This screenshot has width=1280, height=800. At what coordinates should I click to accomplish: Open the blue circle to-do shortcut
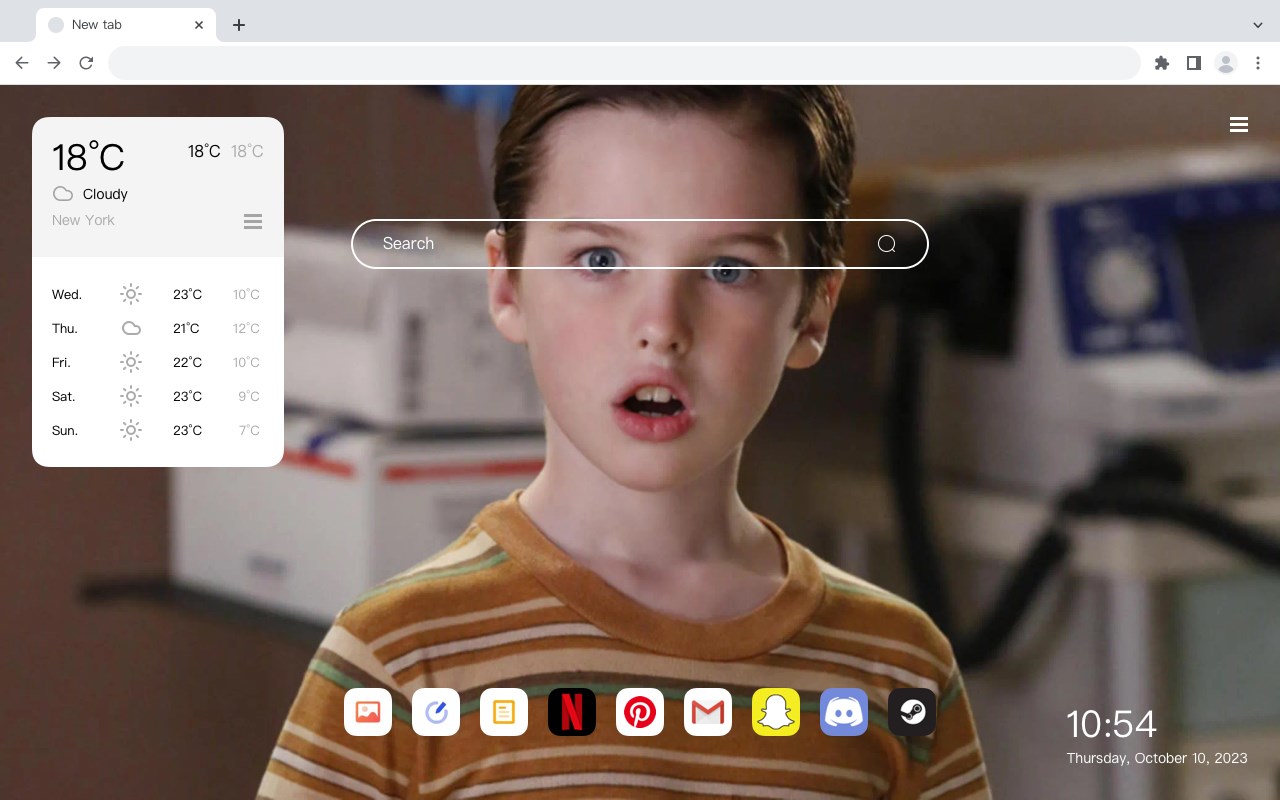[x=436, y=712]
